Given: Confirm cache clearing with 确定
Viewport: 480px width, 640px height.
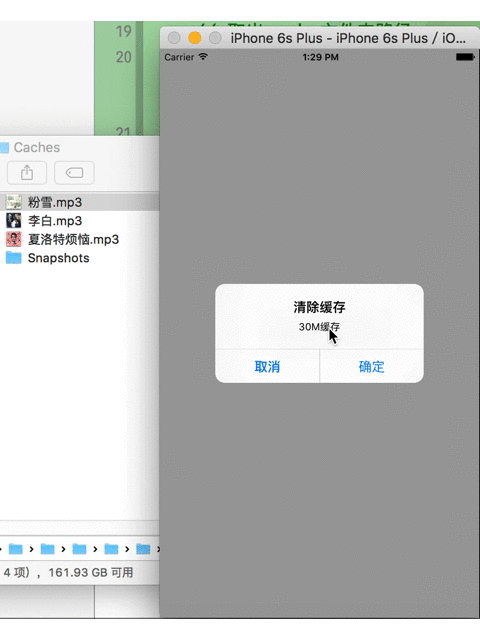Looking at the screenshot, I should click(371, 366).
